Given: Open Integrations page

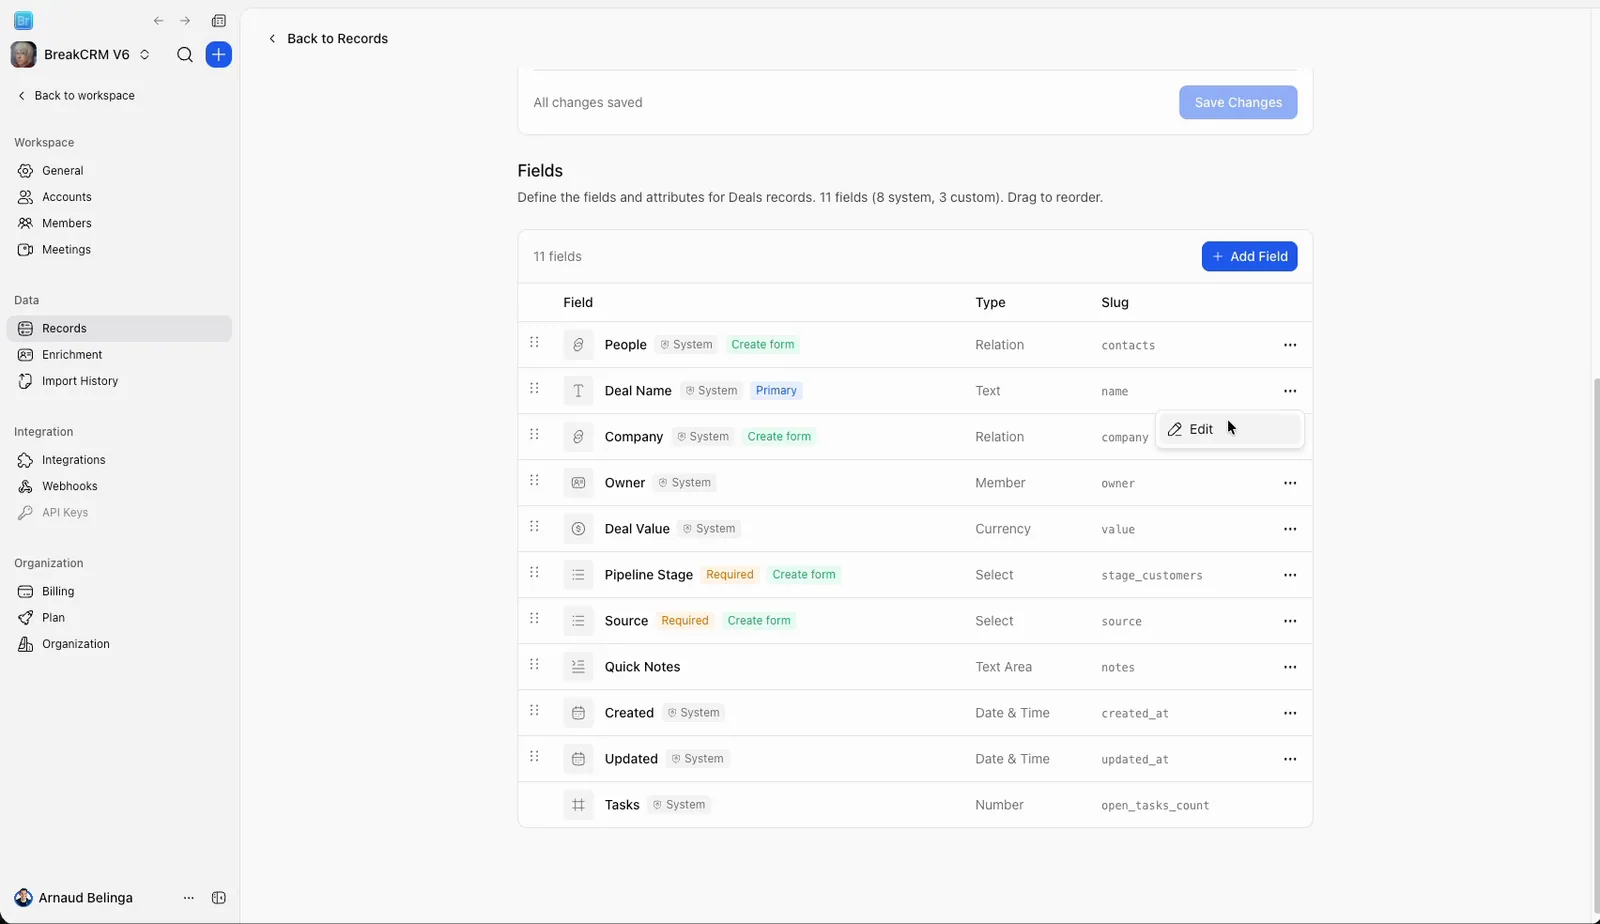Looking at the screenshot, I should [119, 460].
